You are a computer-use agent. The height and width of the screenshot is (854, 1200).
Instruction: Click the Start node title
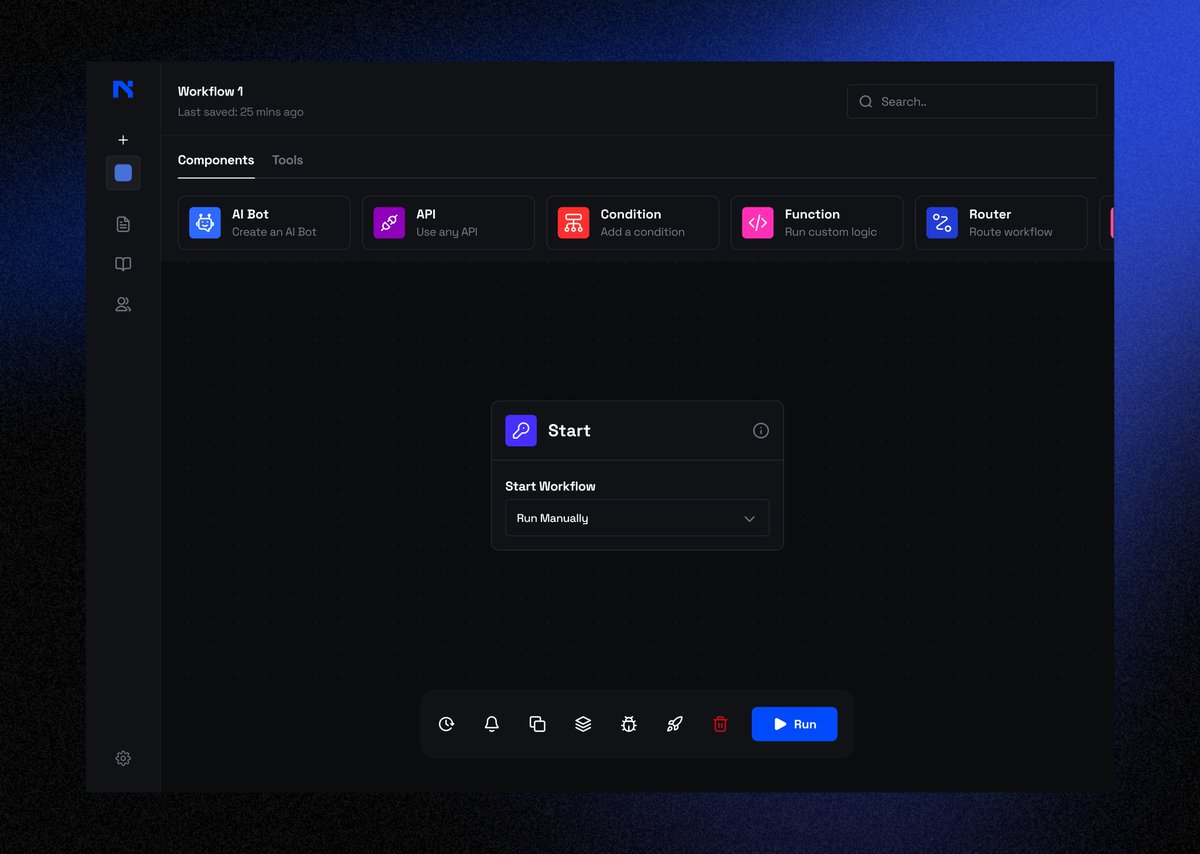point(569,431)
